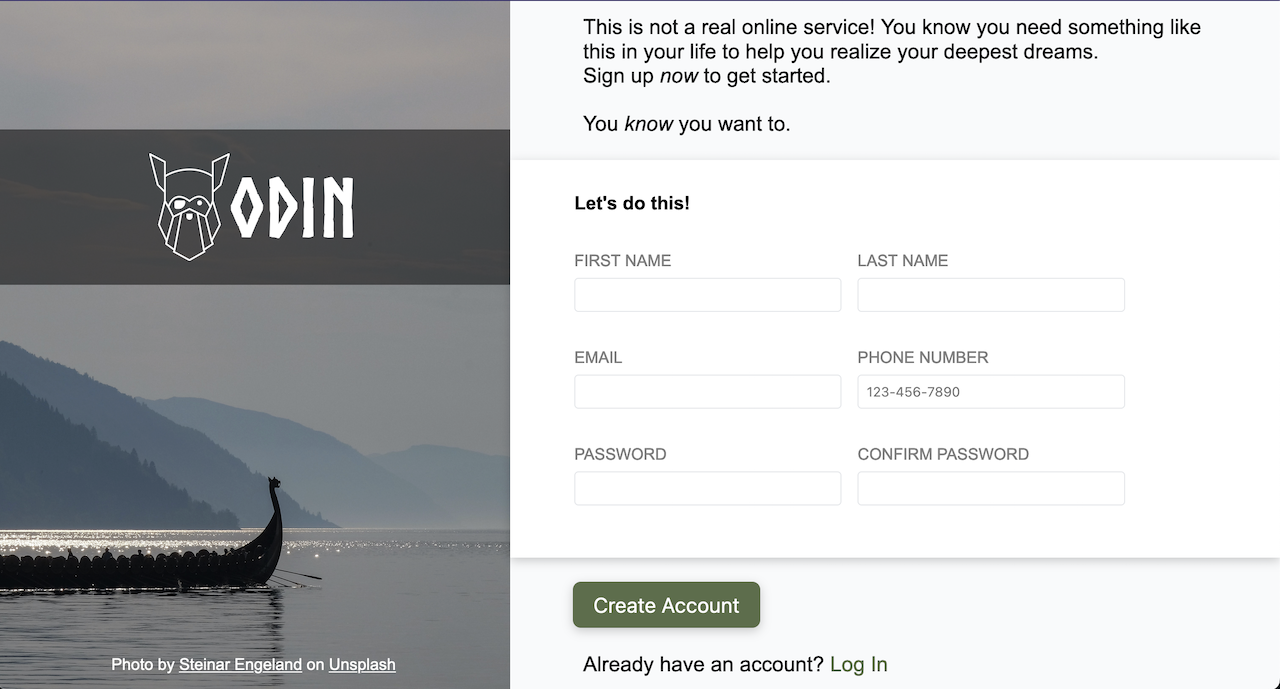Click inside the Last Name field
Viewport: 1280px width, 689px height.
click(x=990, y=294)
